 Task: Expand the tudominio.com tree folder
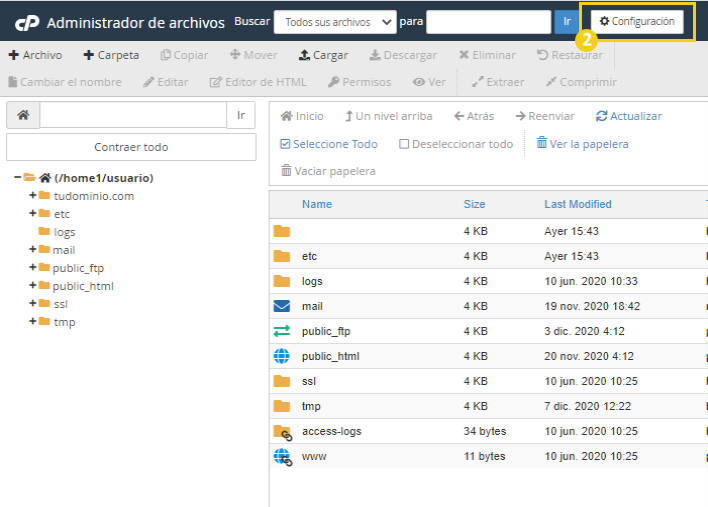coord(33,195)
